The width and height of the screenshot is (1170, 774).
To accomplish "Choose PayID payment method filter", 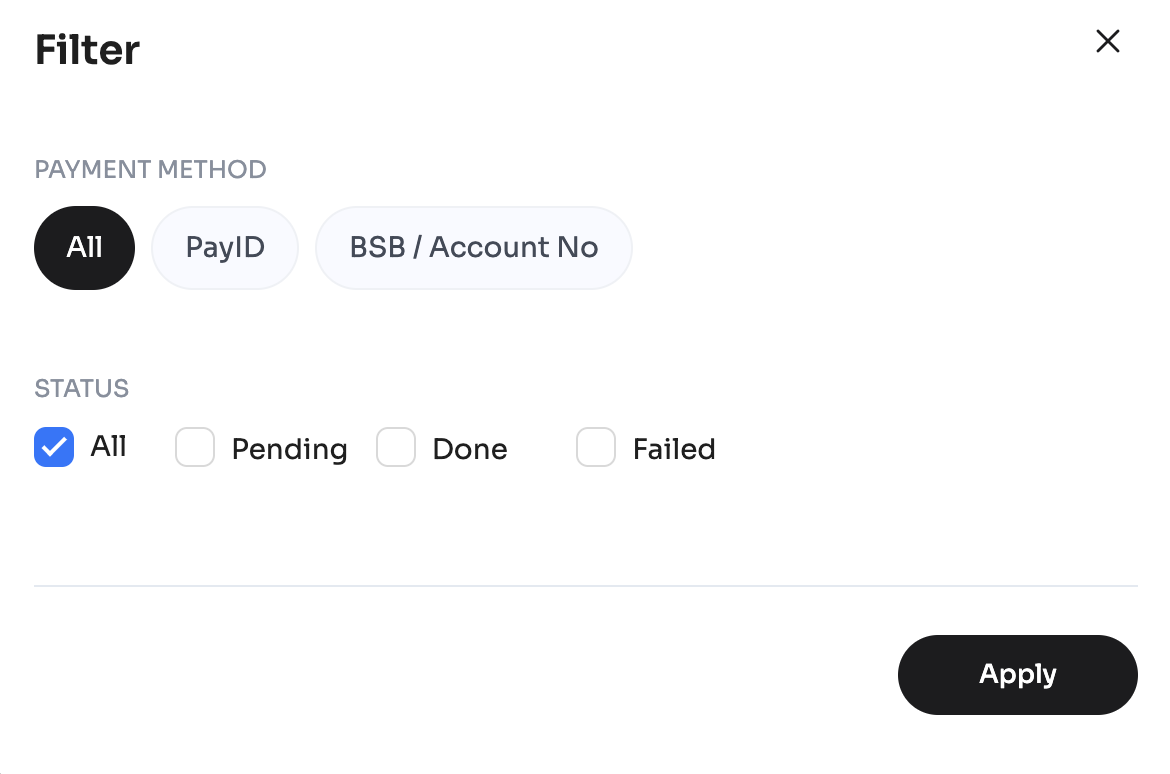I will pyautogui.click(x=225, y=248).
